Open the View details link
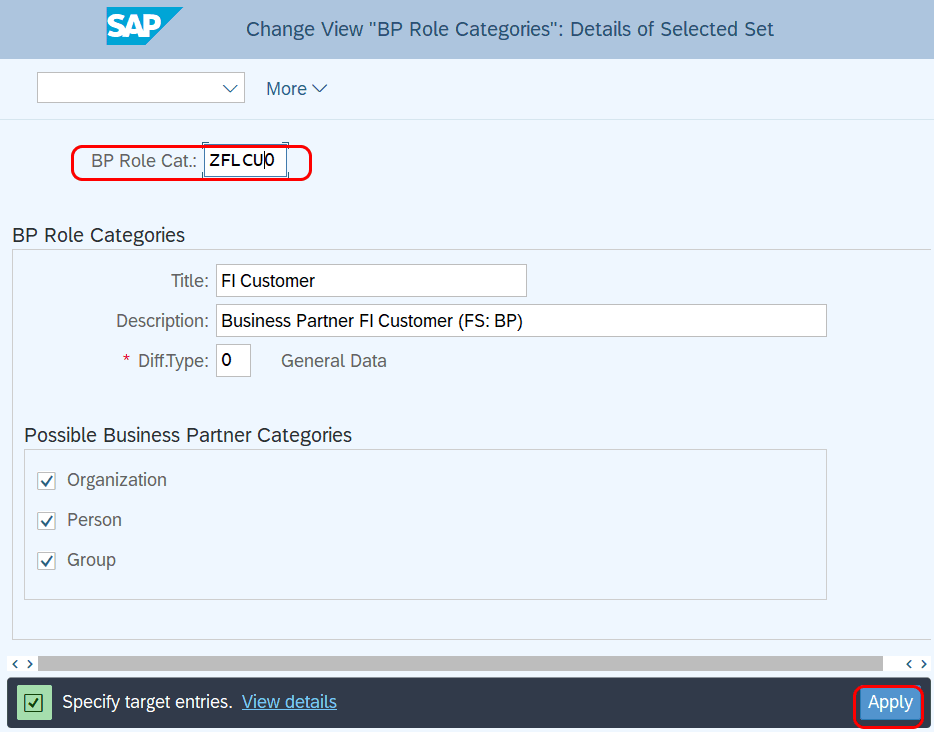Screen dimensions: 934x732 (x=289, y=702)
